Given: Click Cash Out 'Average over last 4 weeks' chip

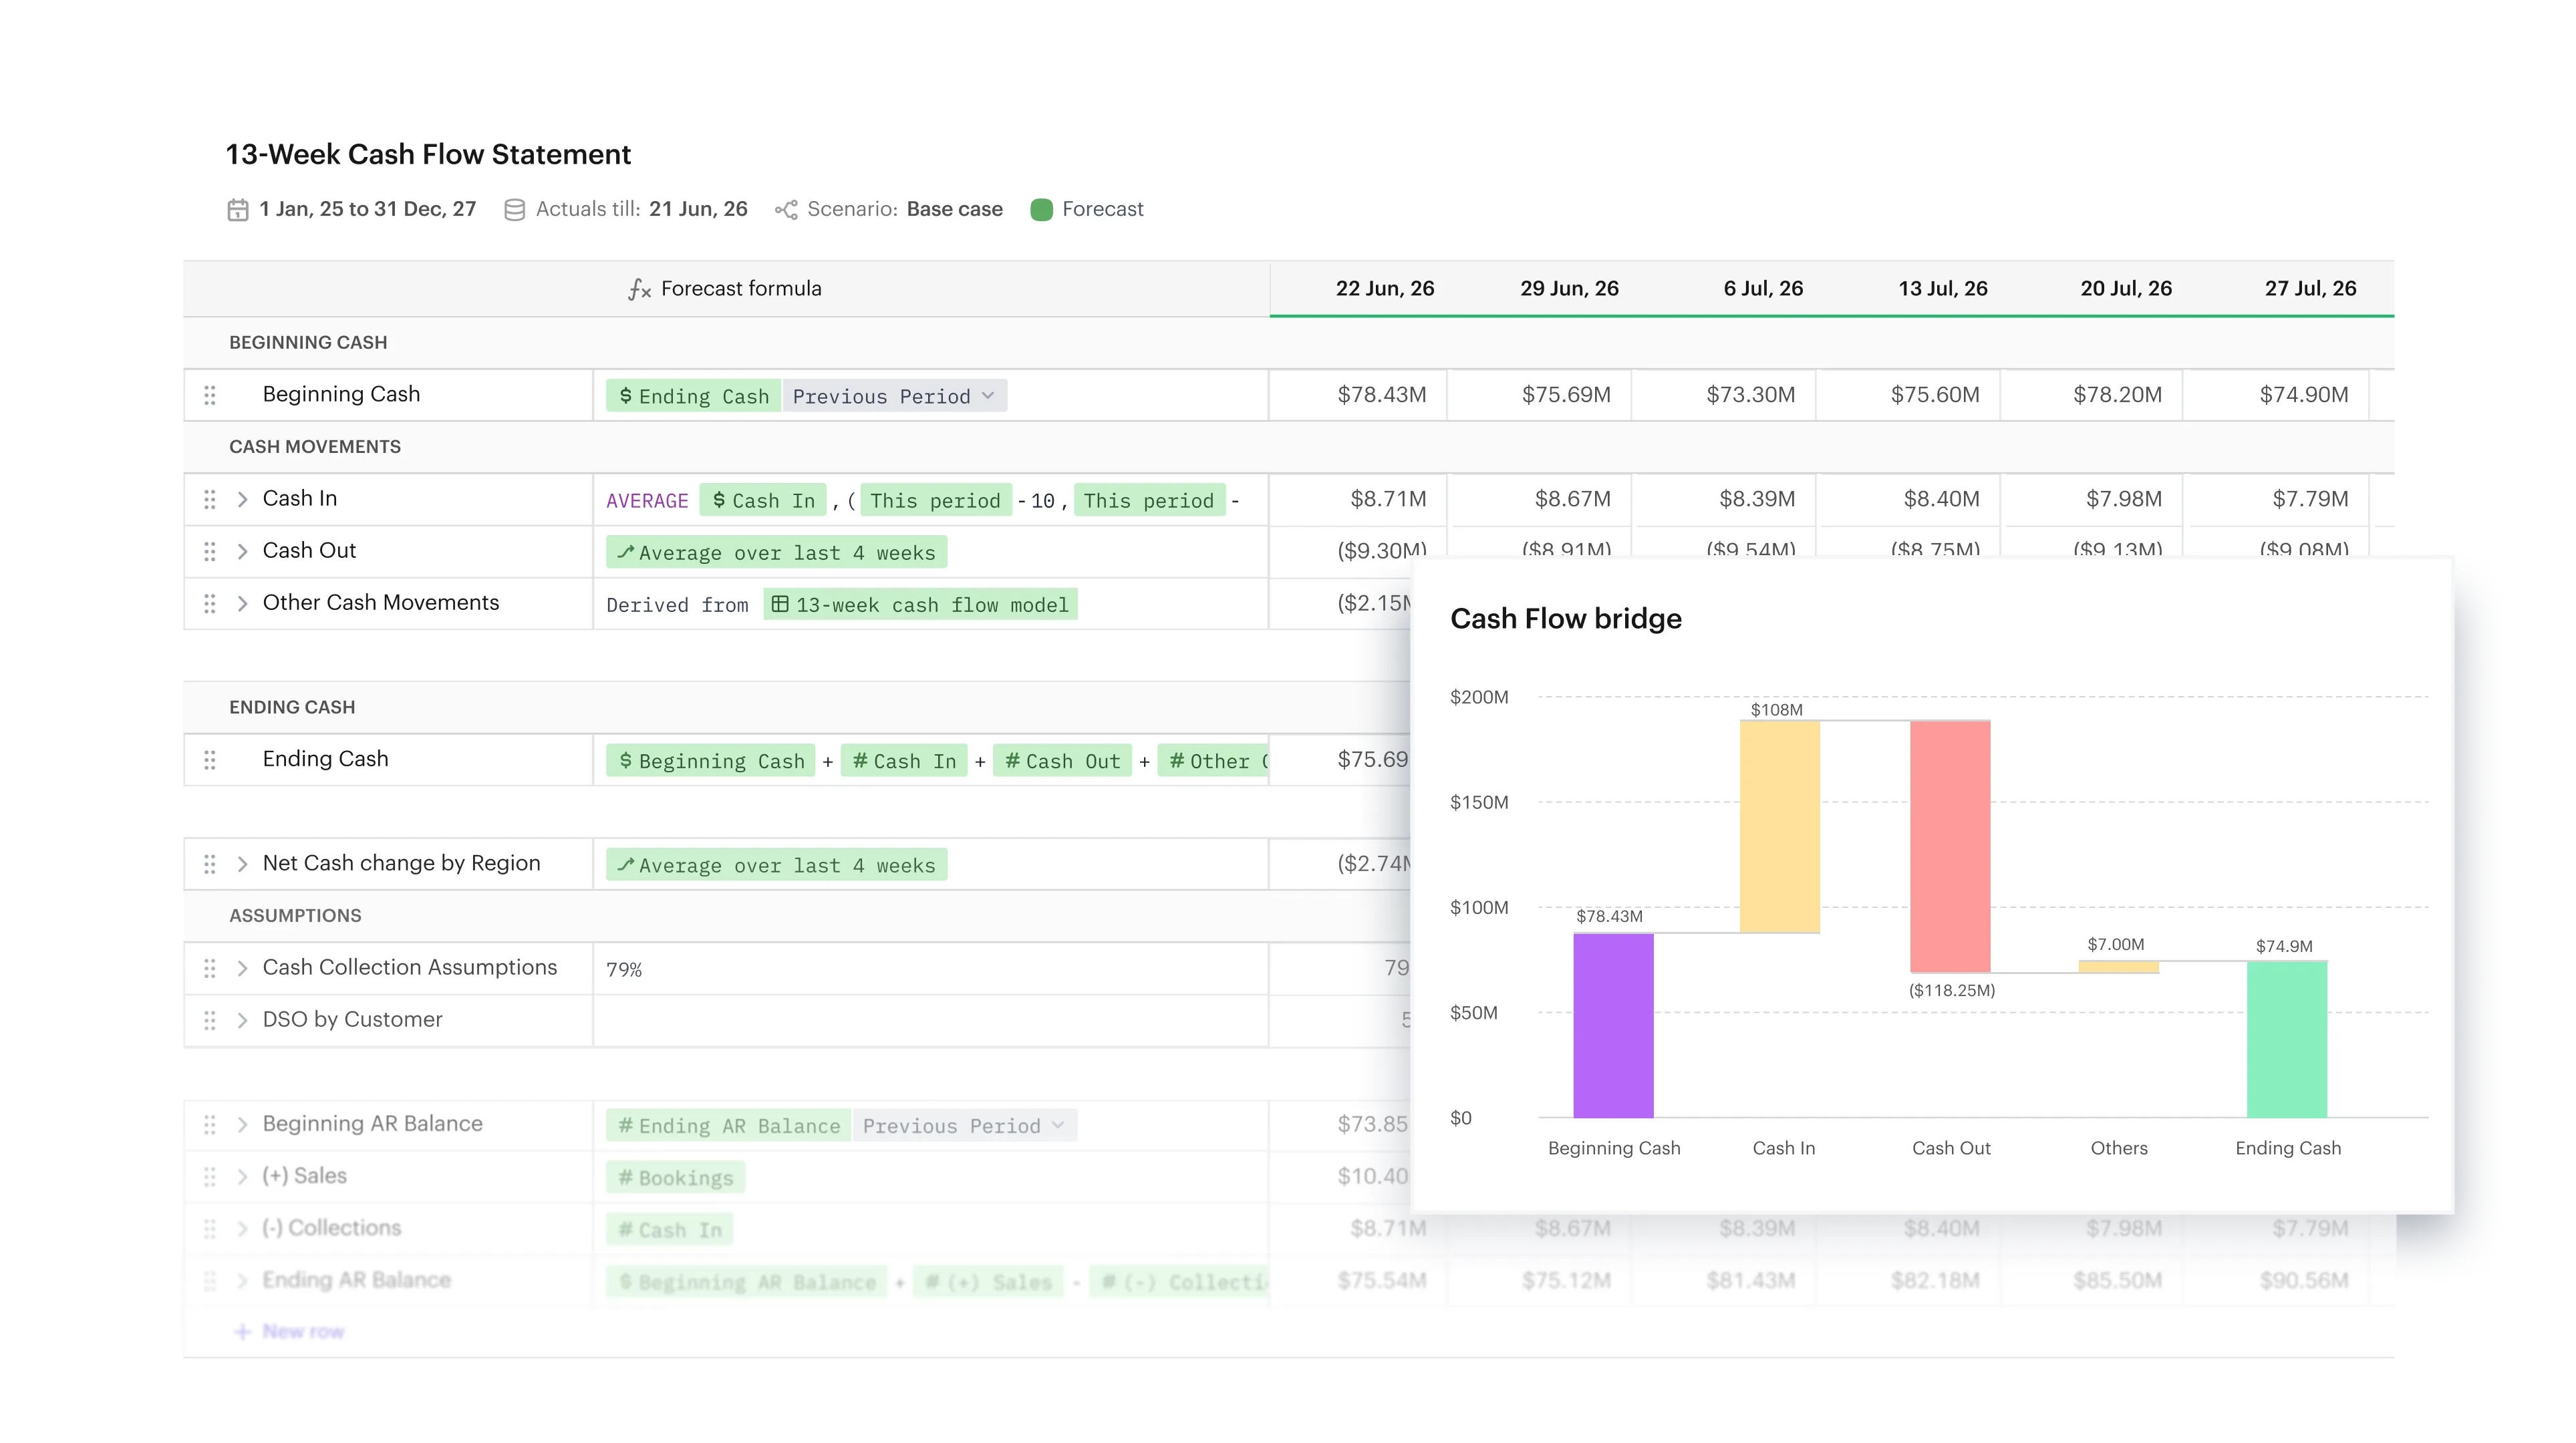Looking at the screenshot, I should point(776,552).
